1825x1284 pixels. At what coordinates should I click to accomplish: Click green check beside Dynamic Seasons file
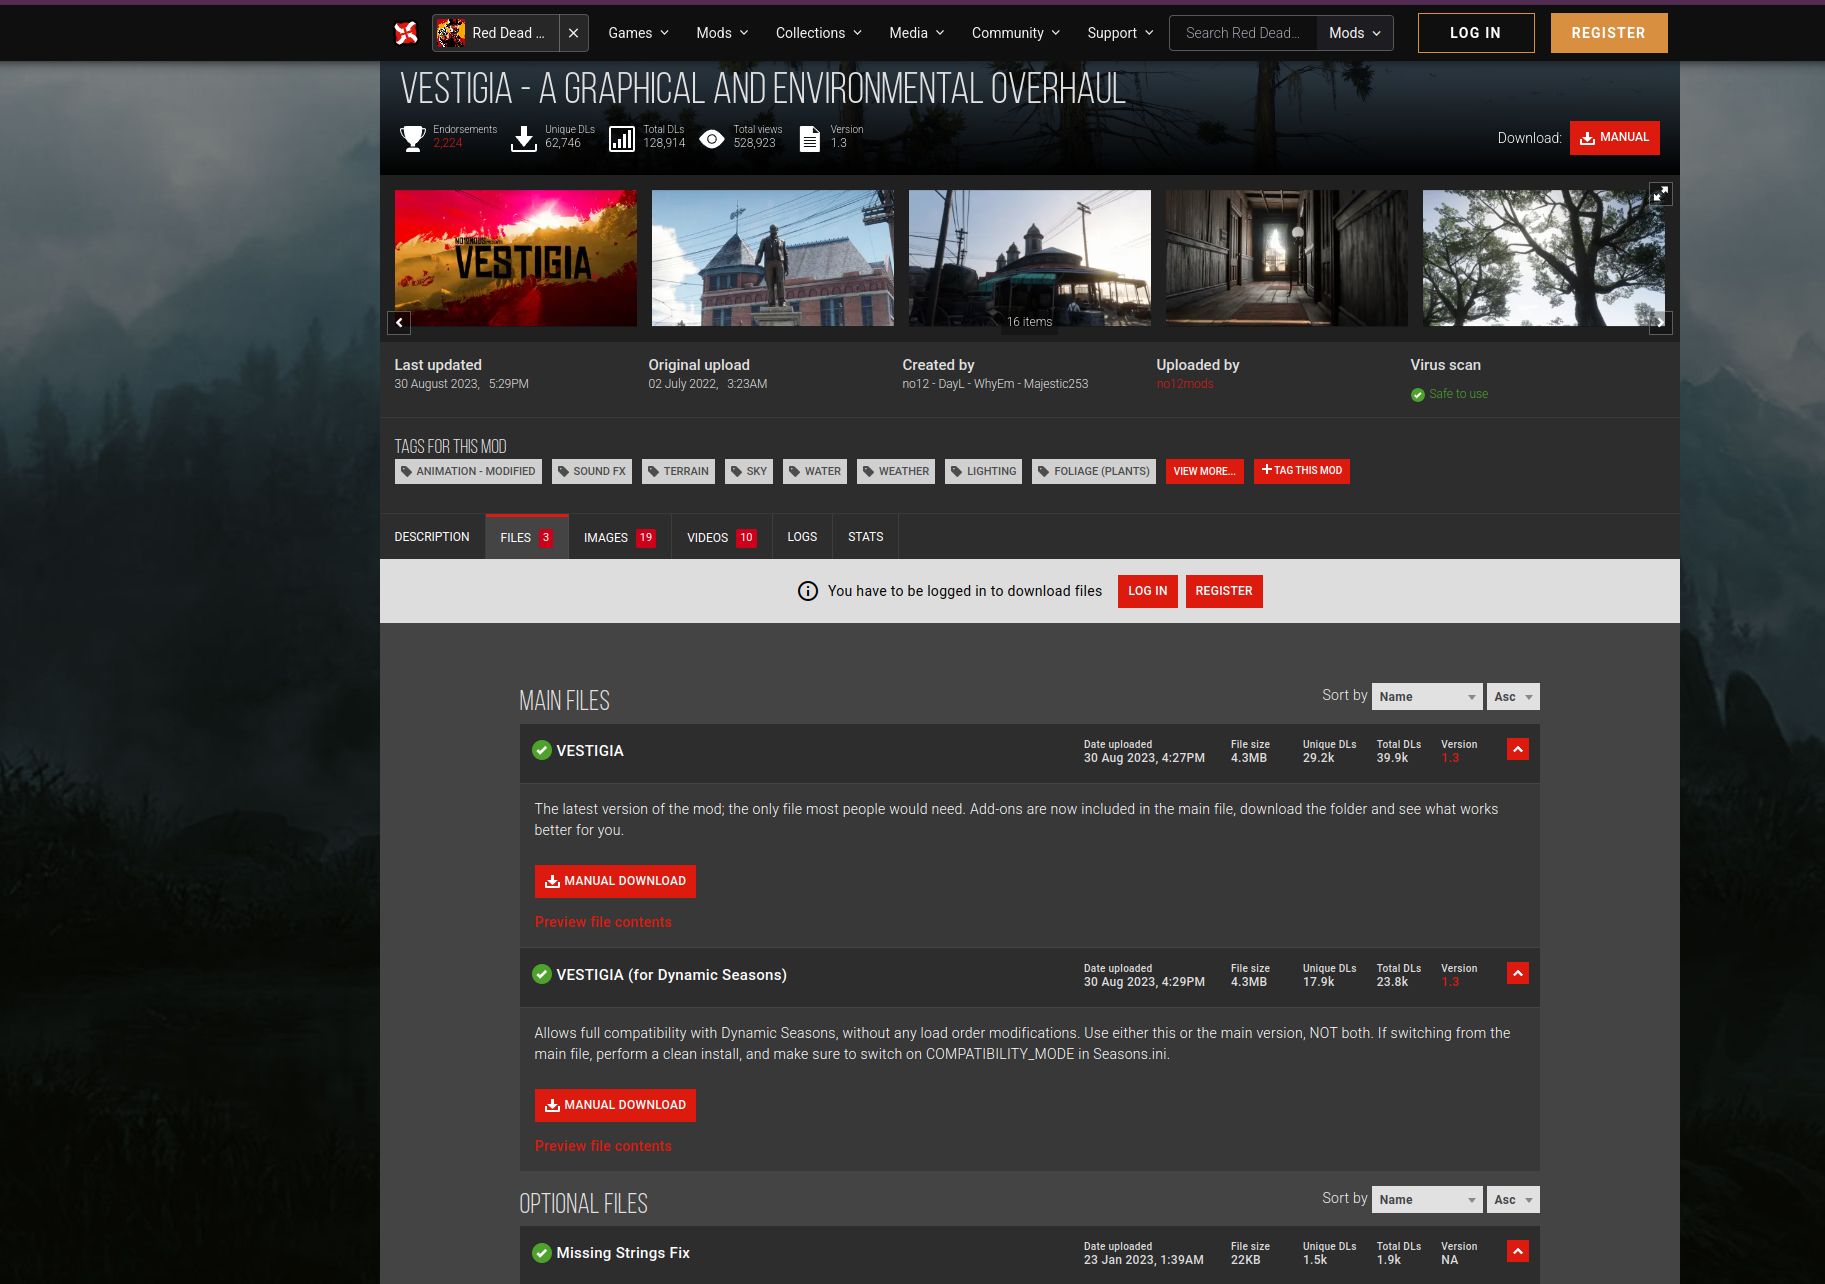coord(542,974)
